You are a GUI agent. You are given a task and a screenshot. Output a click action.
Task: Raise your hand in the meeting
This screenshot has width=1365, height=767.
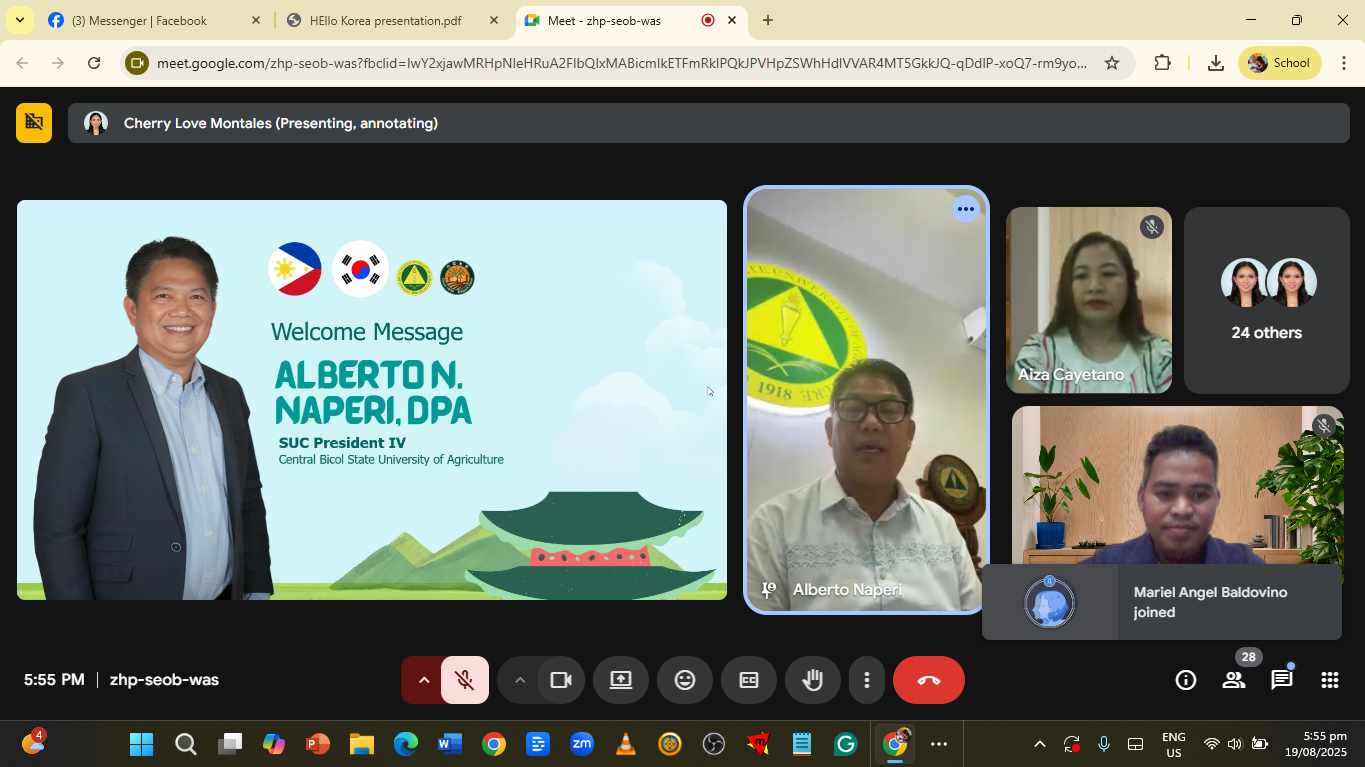[x=812, y=680]
